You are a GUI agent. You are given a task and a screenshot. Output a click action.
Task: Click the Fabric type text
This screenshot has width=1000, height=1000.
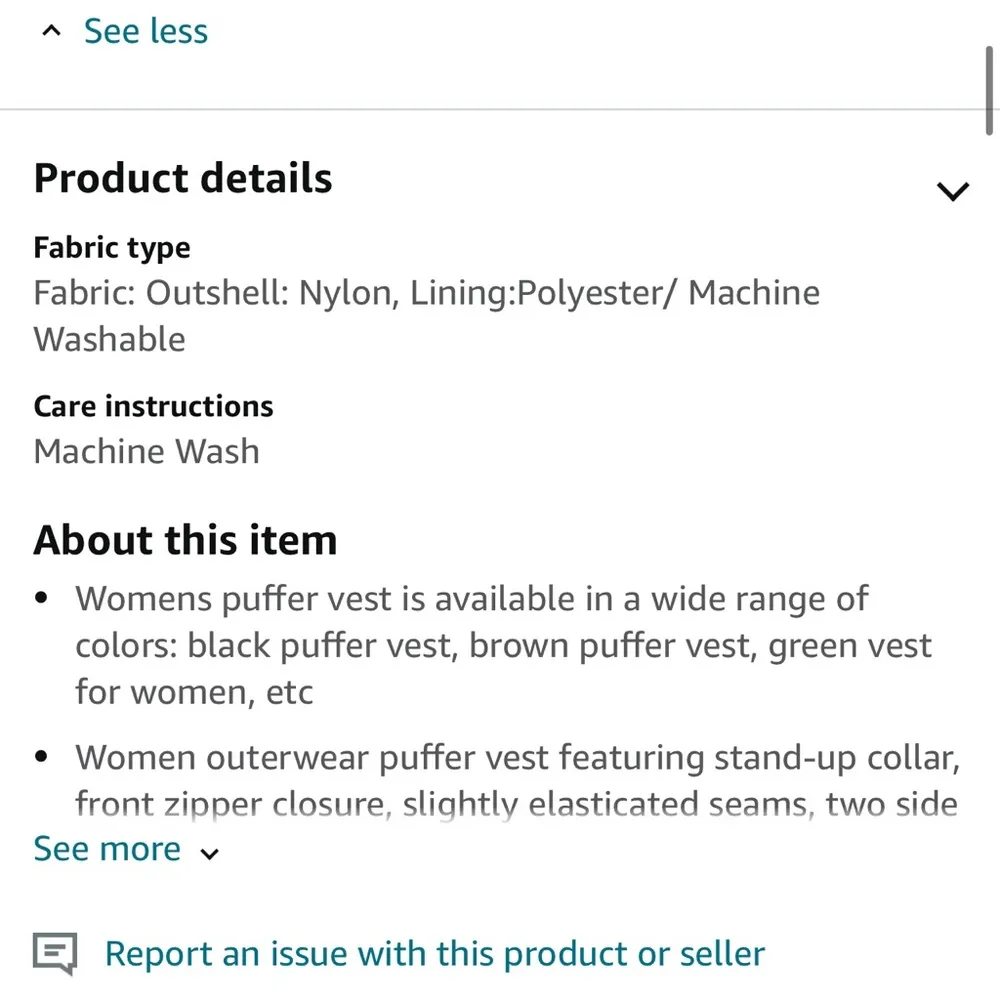[112, 247]
